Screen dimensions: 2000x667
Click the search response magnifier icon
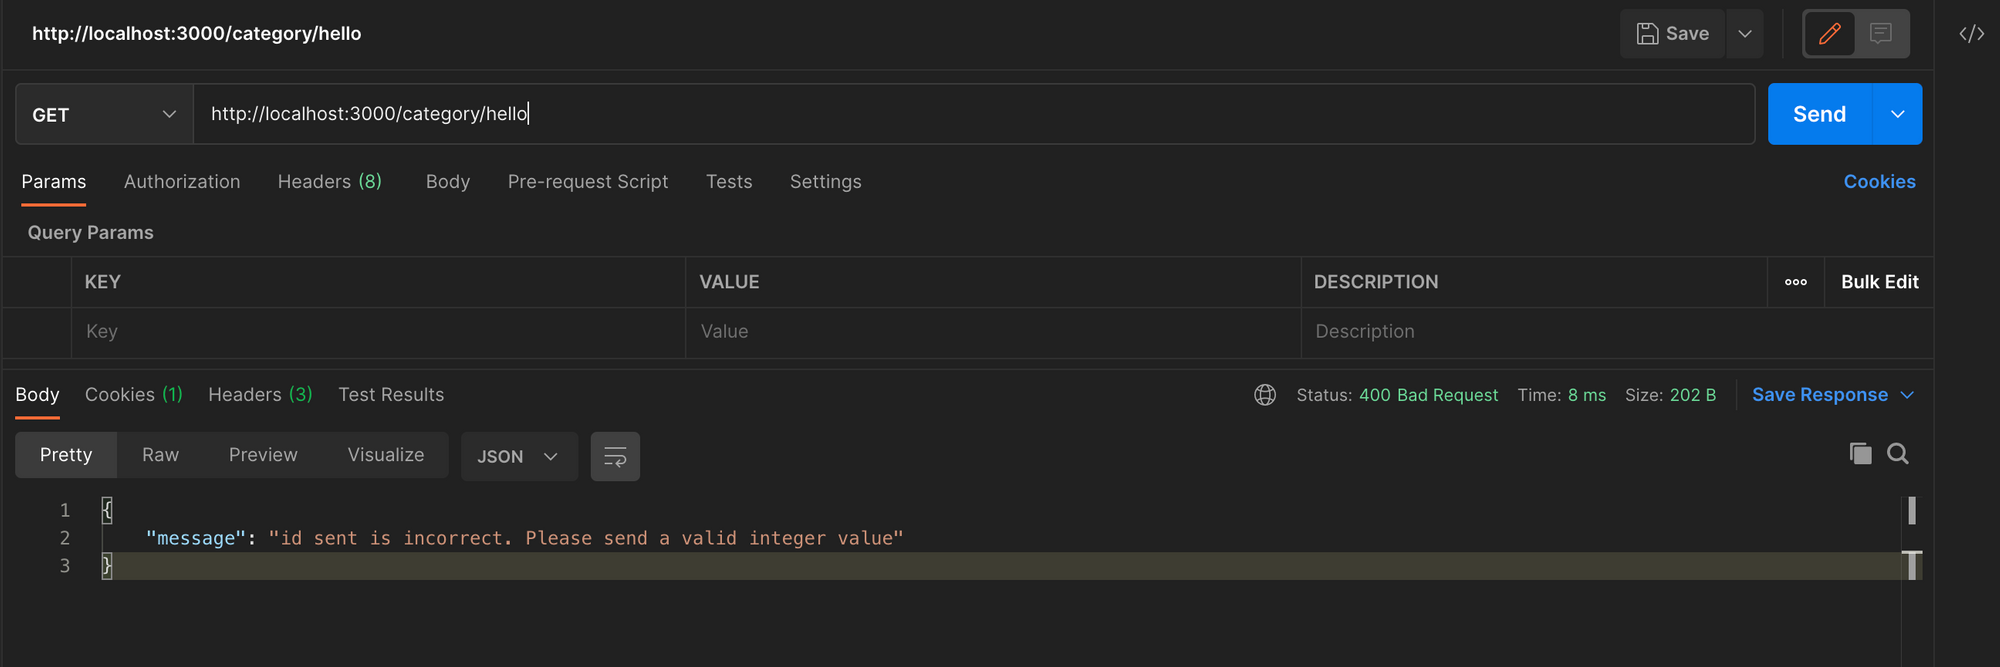pyautogui.click(x=1897, y=454)
